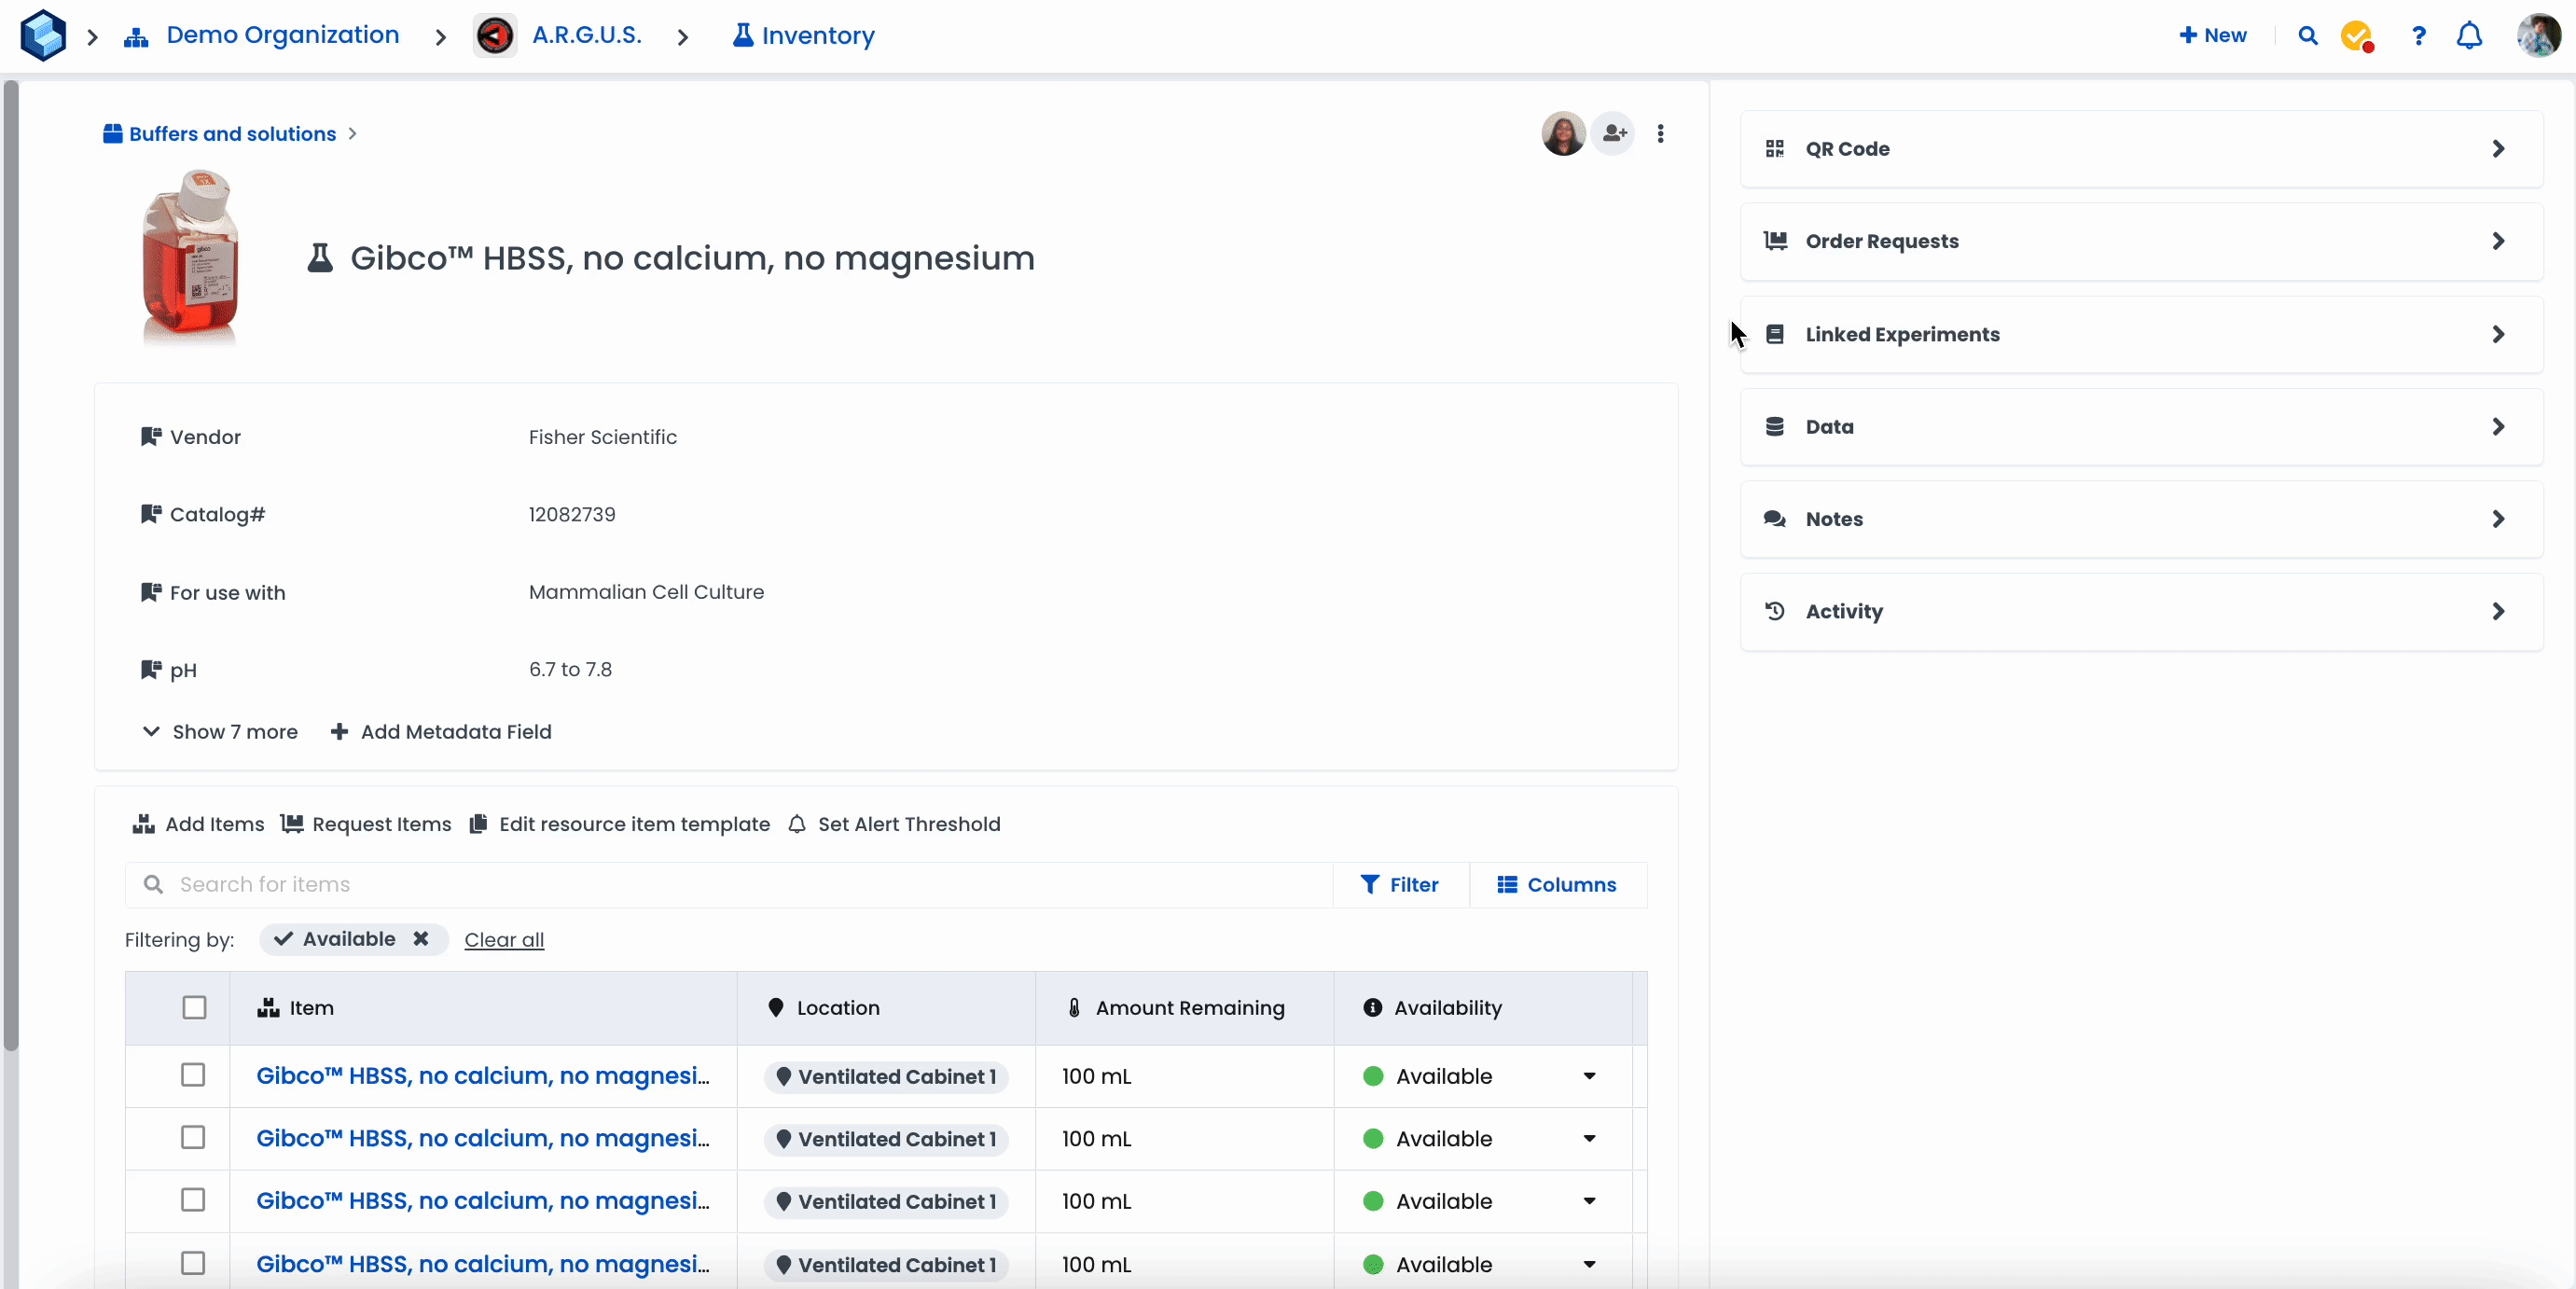Click the add user share icon
The width and height of the screenshot is (2576, 1289).
coord(1613,133)
